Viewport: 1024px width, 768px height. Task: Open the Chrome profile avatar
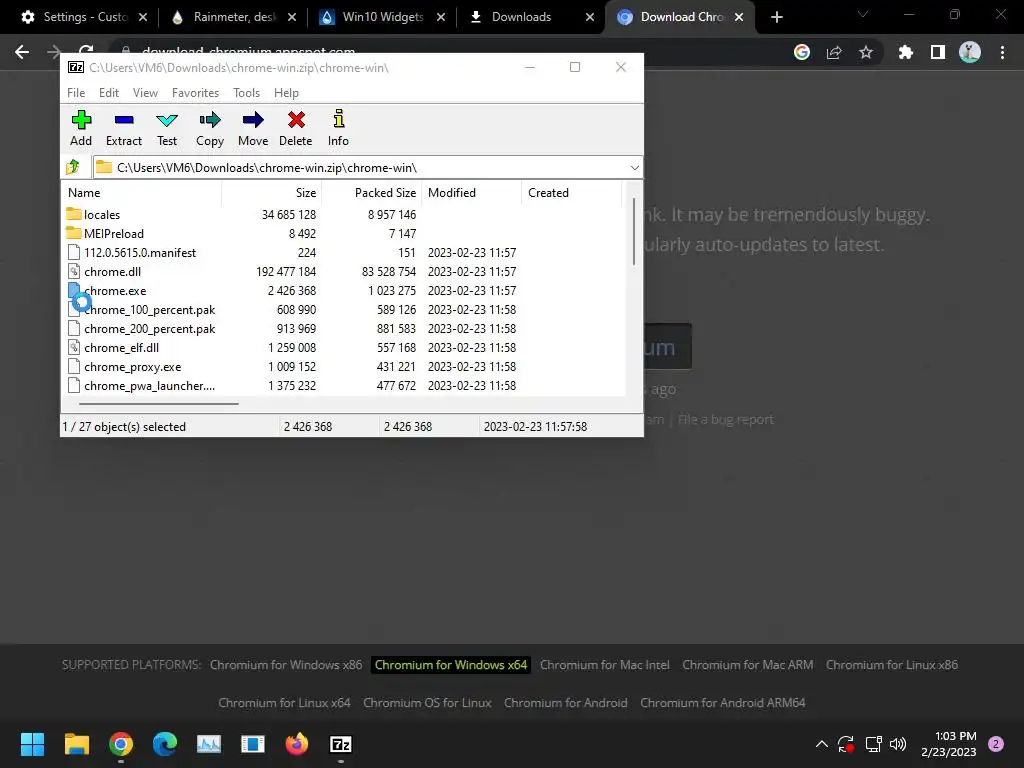click(970, 52)
